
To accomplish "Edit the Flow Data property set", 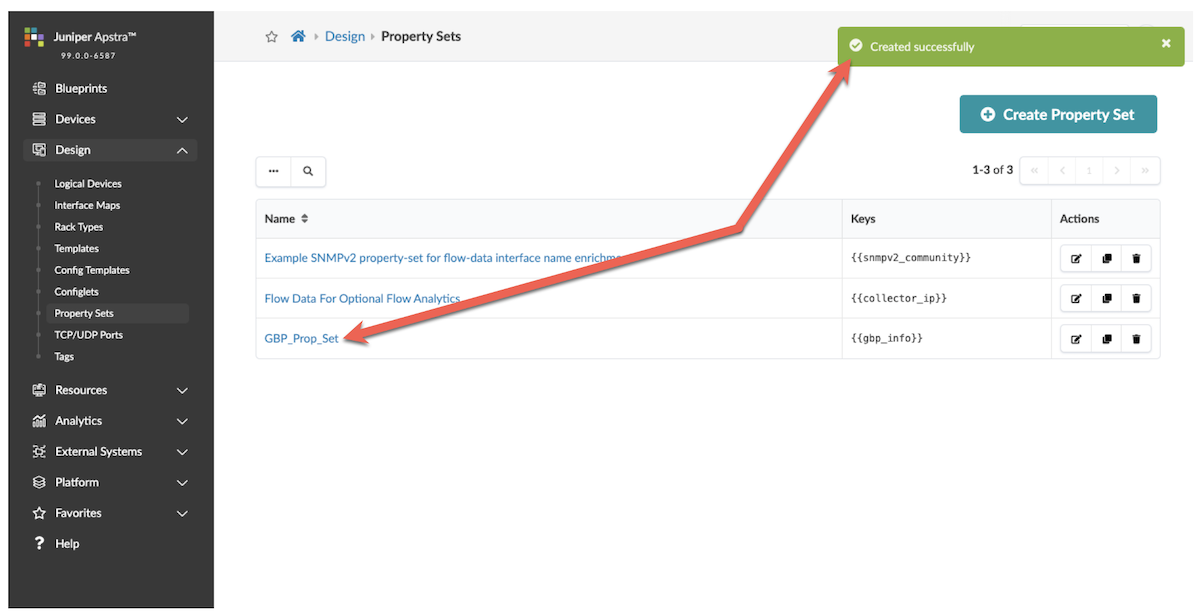I will [1076, 298].
